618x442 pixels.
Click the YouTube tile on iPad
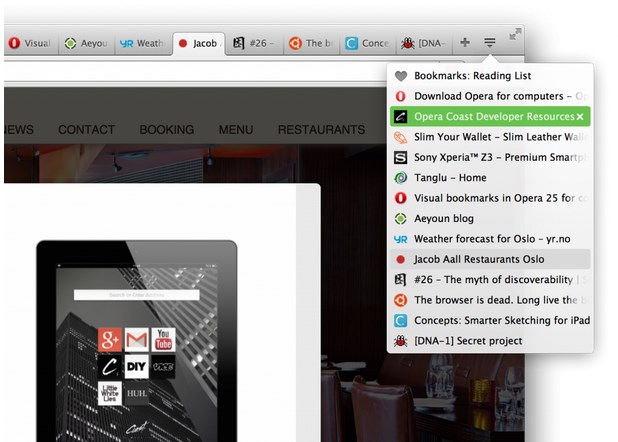coord(163,339)
